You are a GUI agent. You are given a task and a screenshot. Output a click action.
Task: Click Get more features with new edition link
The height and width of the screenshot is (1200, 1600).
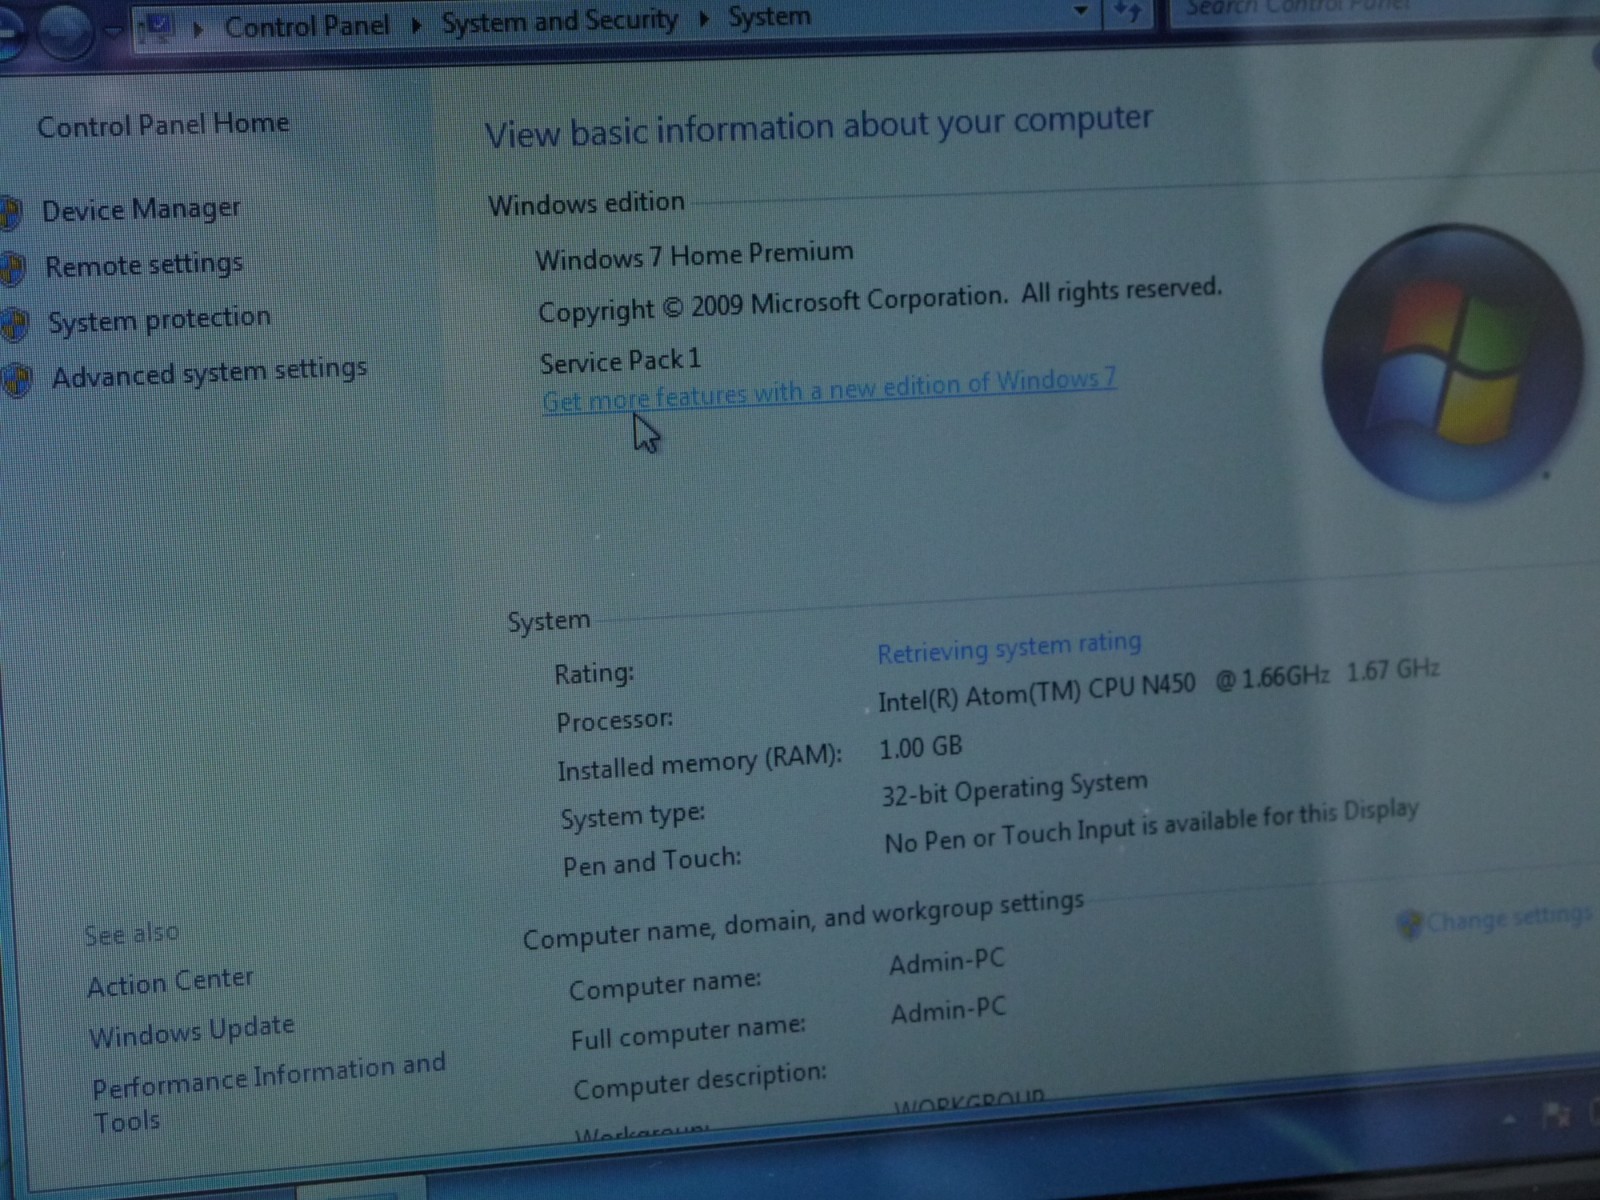[829, 390]
